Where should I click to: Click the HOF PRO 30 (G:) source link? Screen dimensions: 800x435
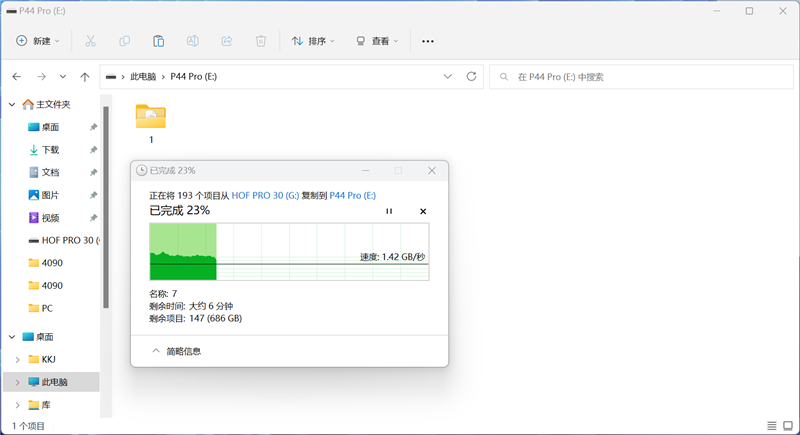tap(265, 195)
